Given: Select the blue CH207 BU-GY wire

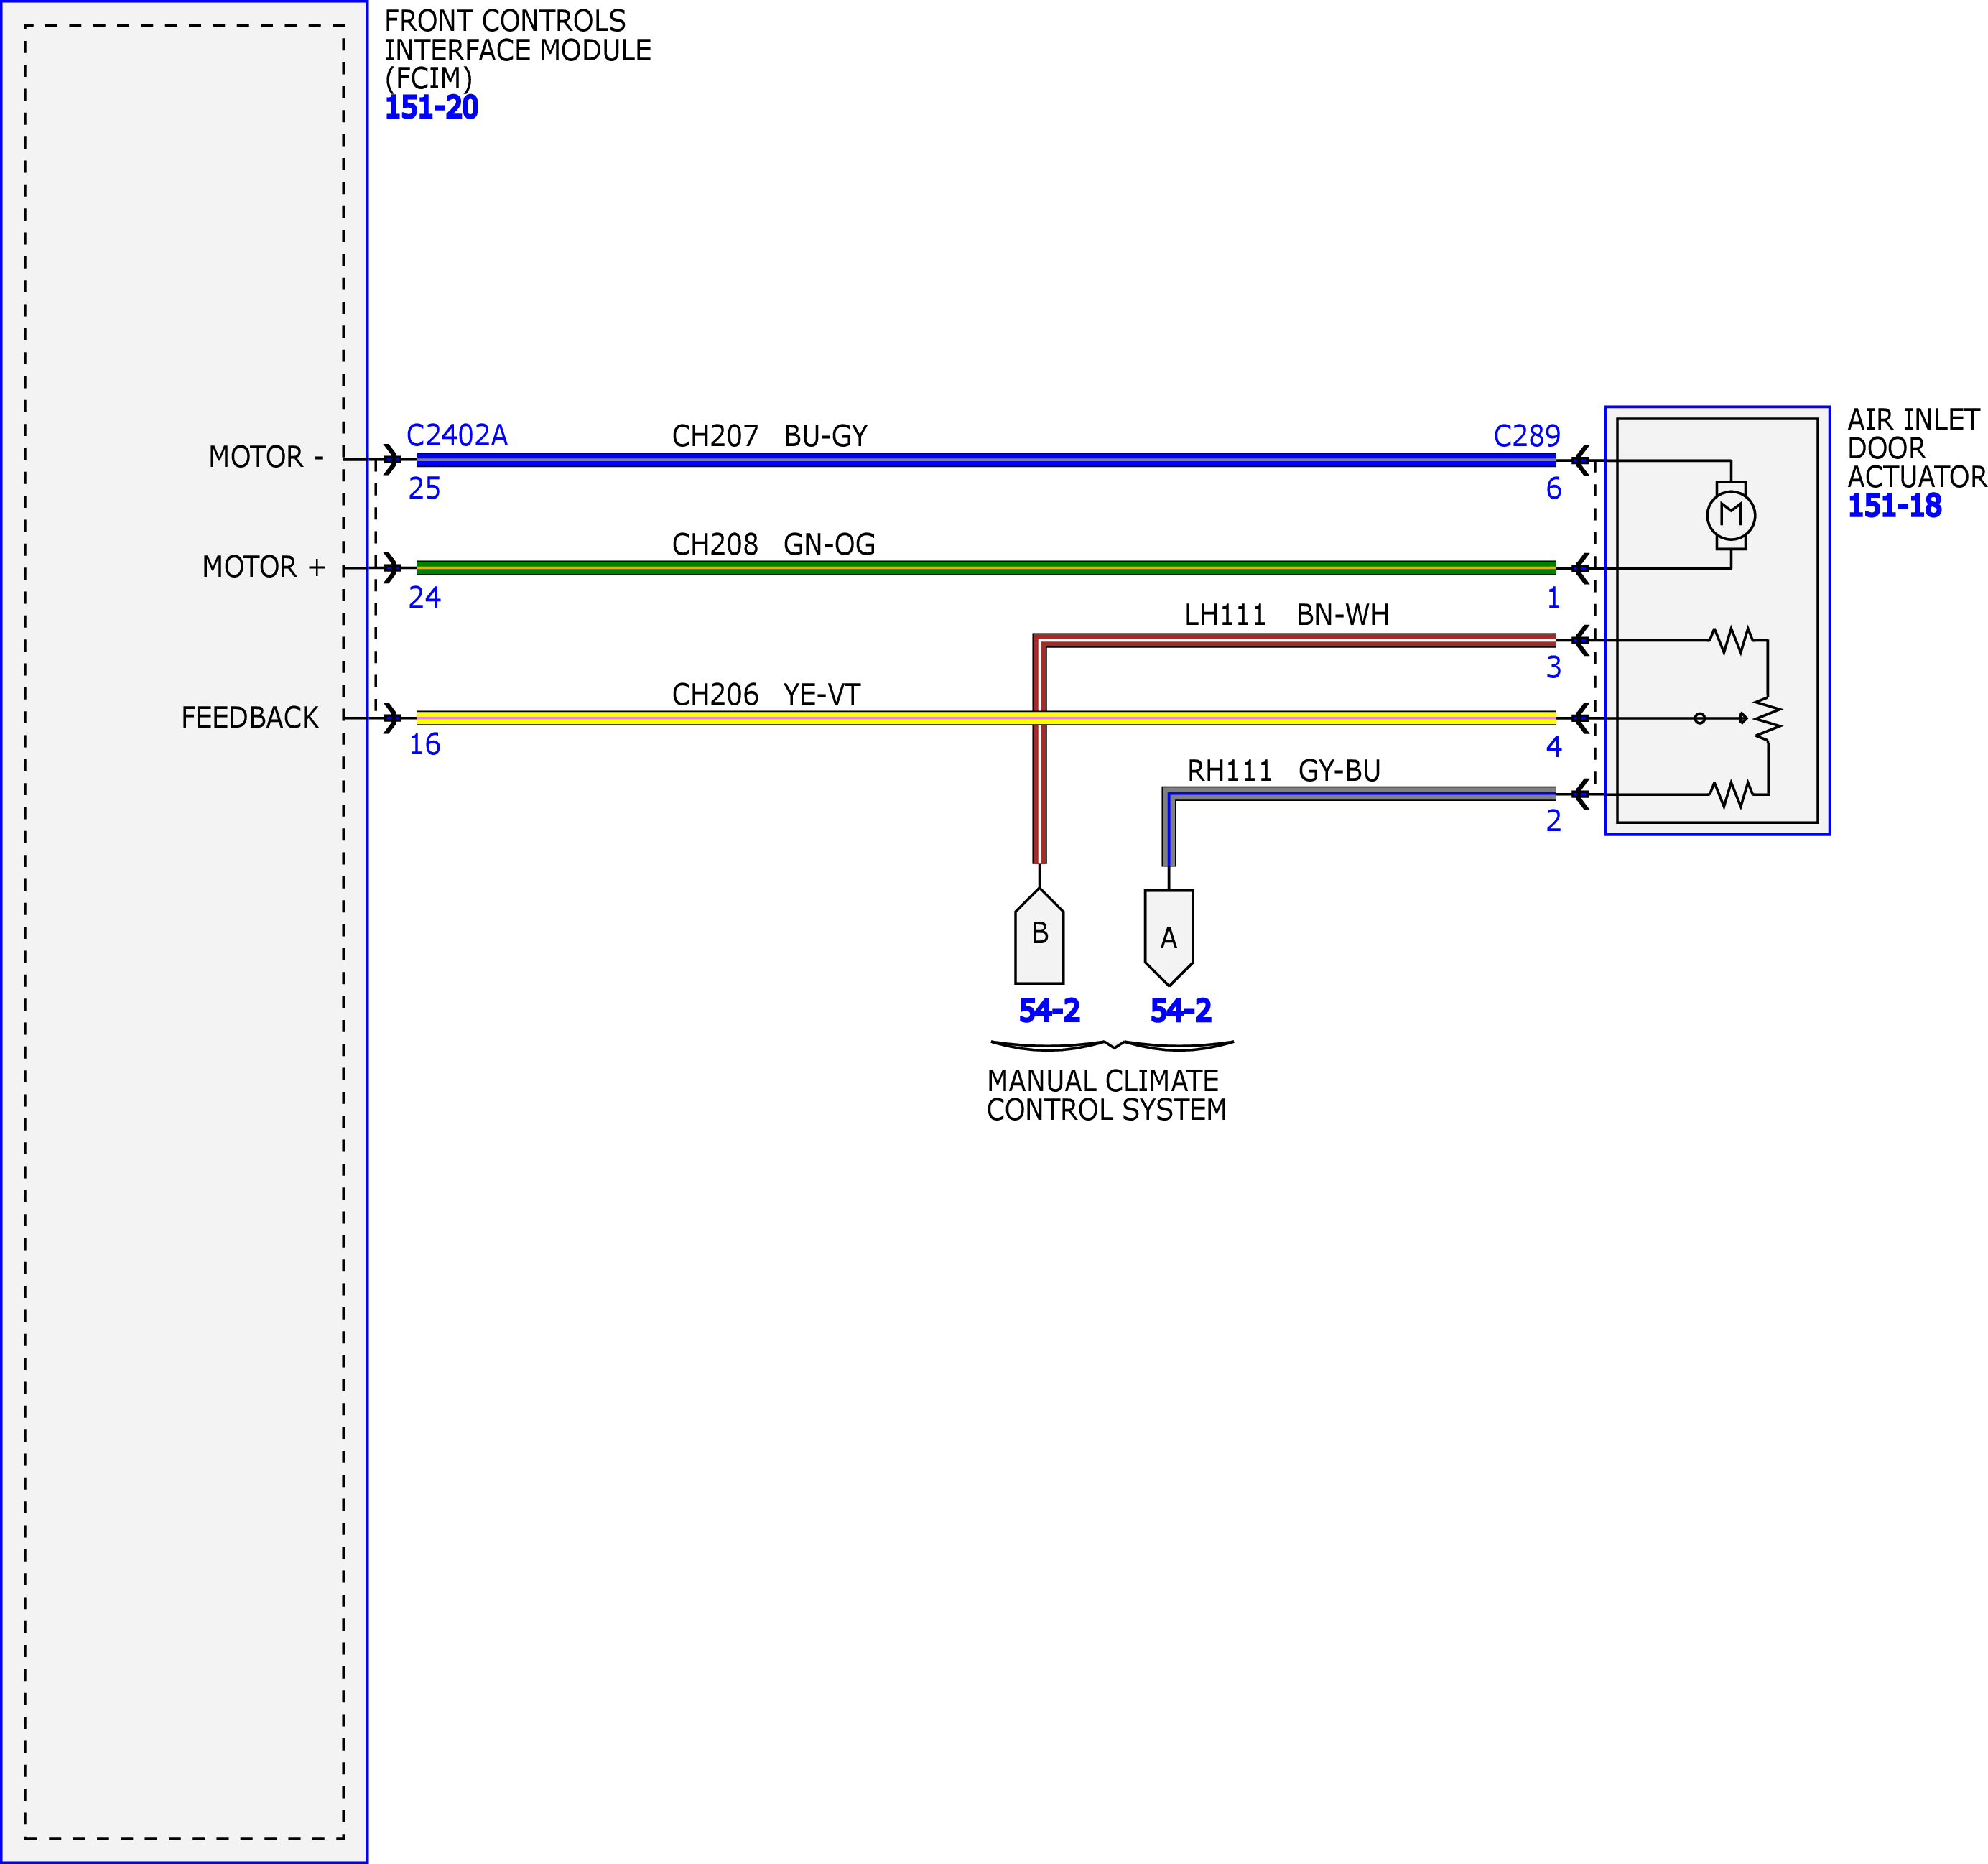Looking at the screenshot, I should [x=986, y=460].
